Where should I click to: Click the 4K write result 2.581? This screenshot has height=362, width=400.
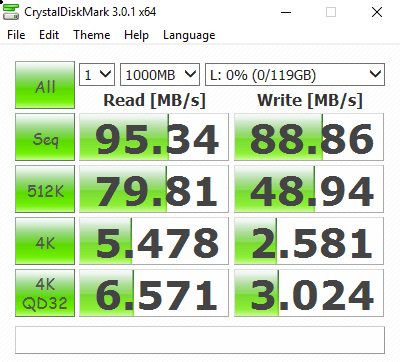pyautogui.click(x=309, y=241)
